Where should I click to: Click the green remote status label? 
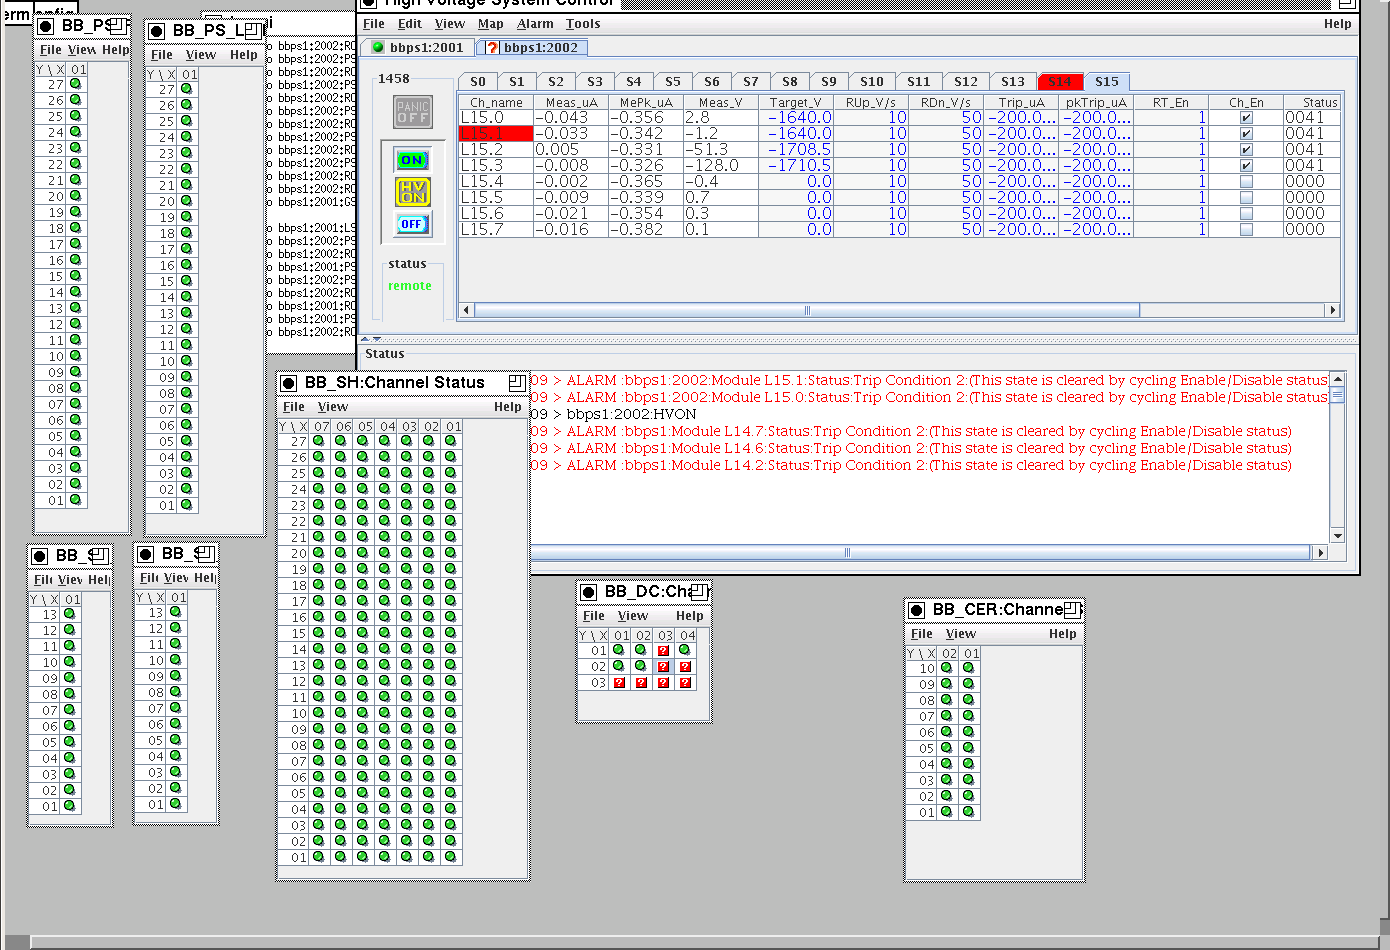(x=410, y=286)
